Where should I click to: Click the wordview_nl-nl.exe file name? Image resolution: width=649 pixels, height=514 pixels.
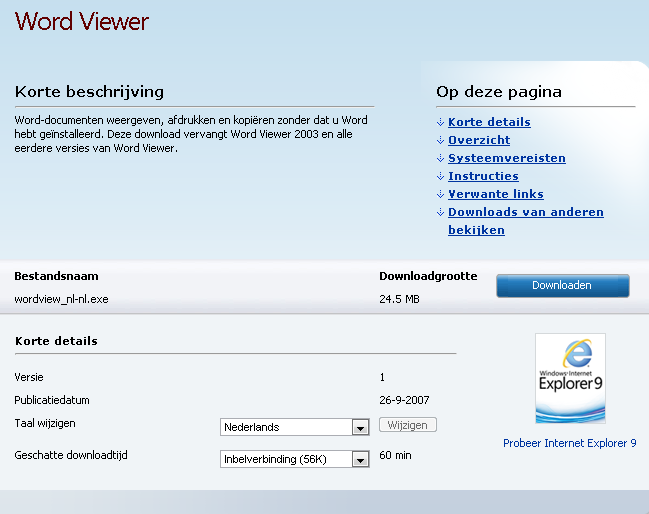tap(61, 298)
